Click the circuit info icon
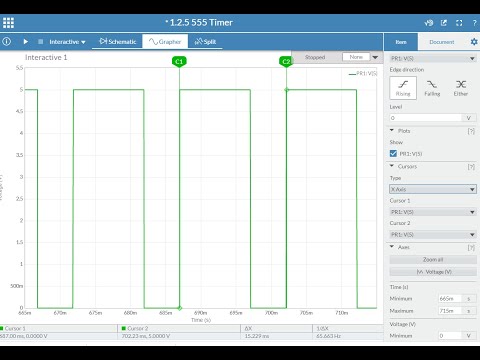The height and width of the screenshot is (360, 480). pos(7,42)
